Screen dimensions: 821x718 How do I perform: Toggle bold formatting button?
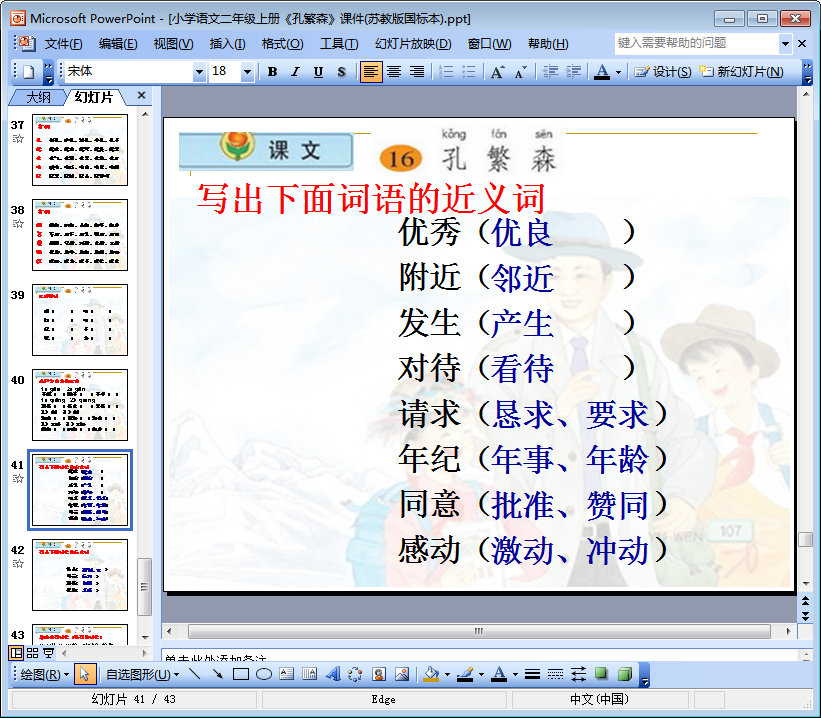click(272, 72)
